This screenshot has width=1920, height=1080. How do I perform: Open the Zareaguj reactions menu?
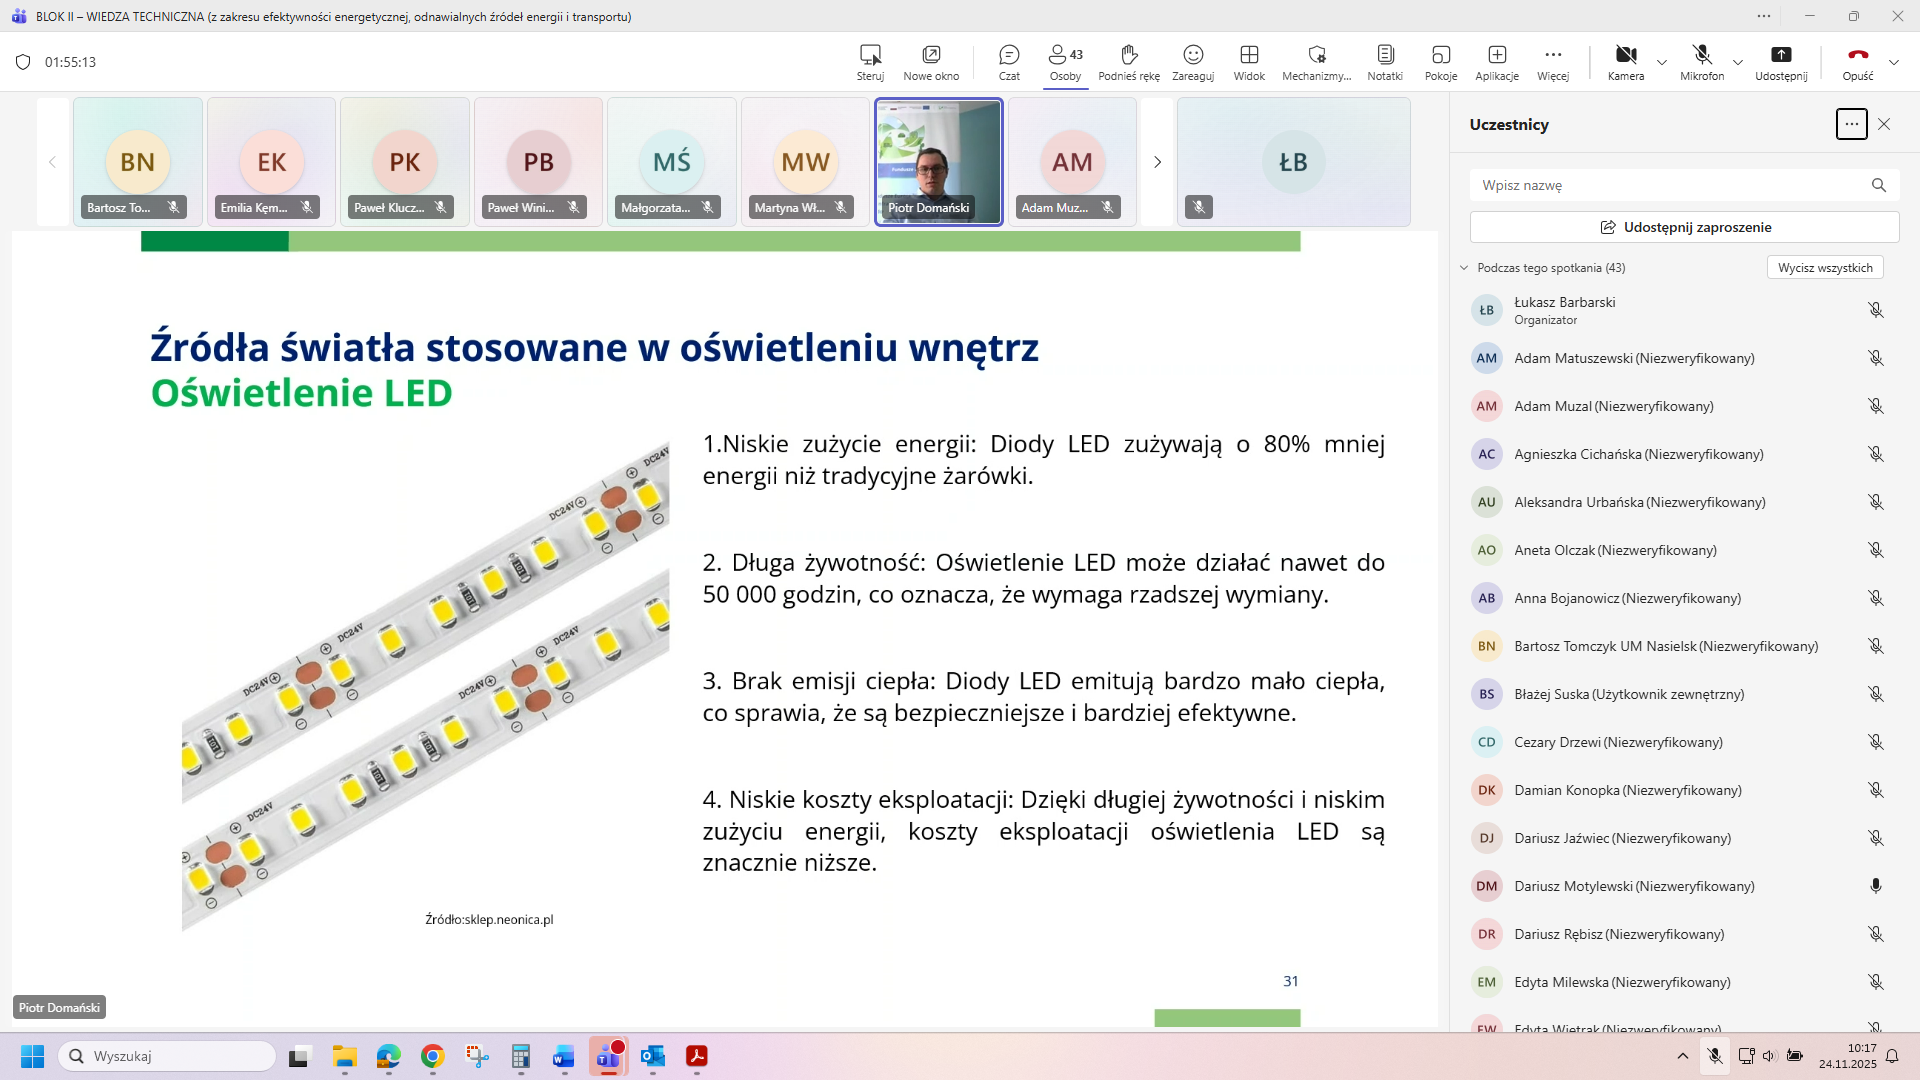1193,62
